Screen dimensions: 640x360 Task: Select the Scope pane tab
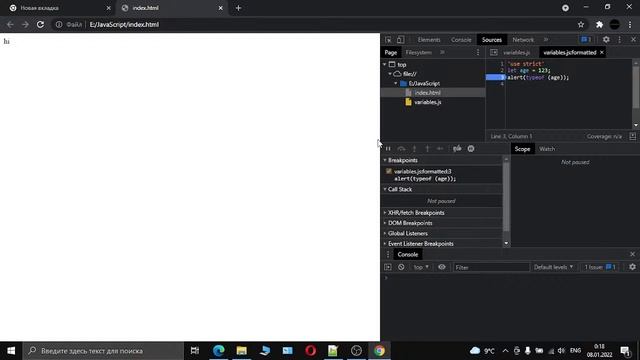coord(522,149)
